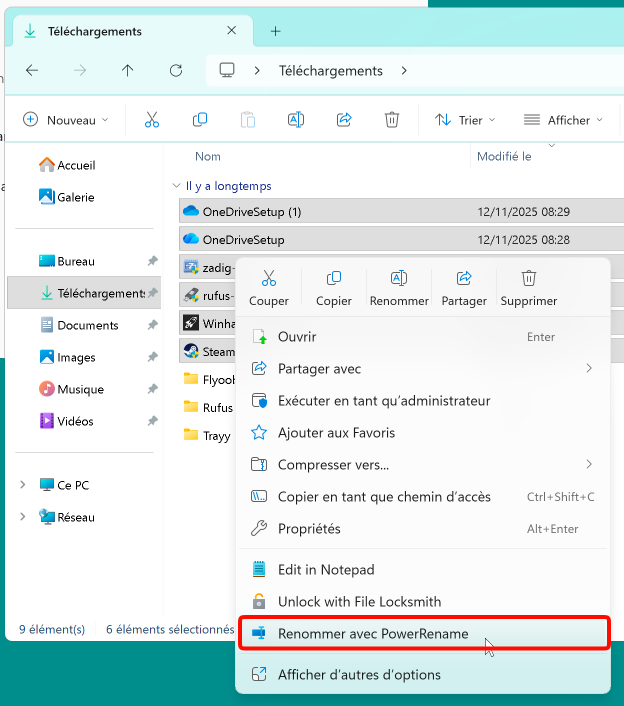Go up one folder with the up arrow
Image resolution: width=624 pixels, height=706 pixels.
pos(127,71)
